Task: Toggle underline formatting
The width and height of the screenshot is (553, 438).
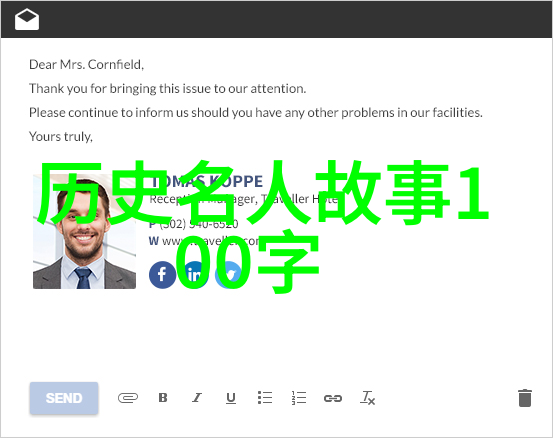Action: pyautogui.click(x=231, y=398)
